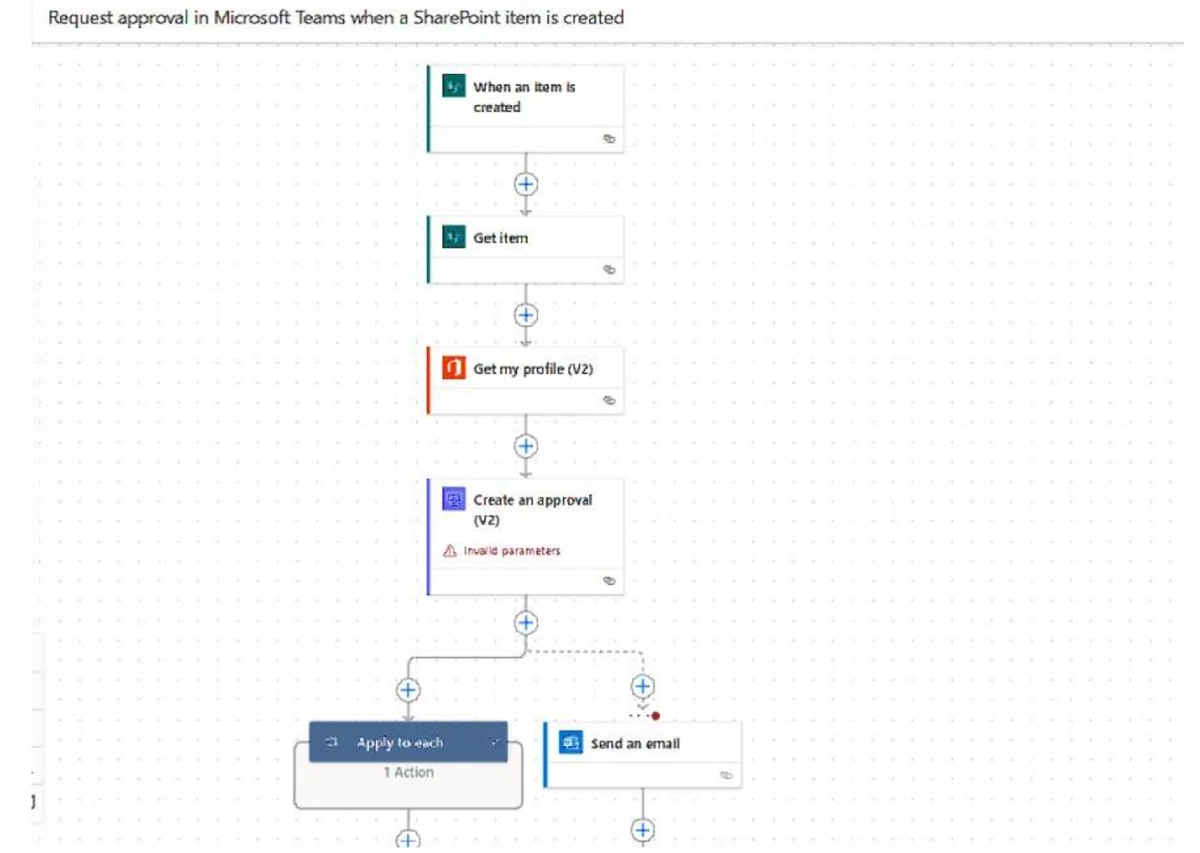Click the warning icon beside Invalid parameters
The height and width of the screenshot is (853, 1200).
click(450, 551)
